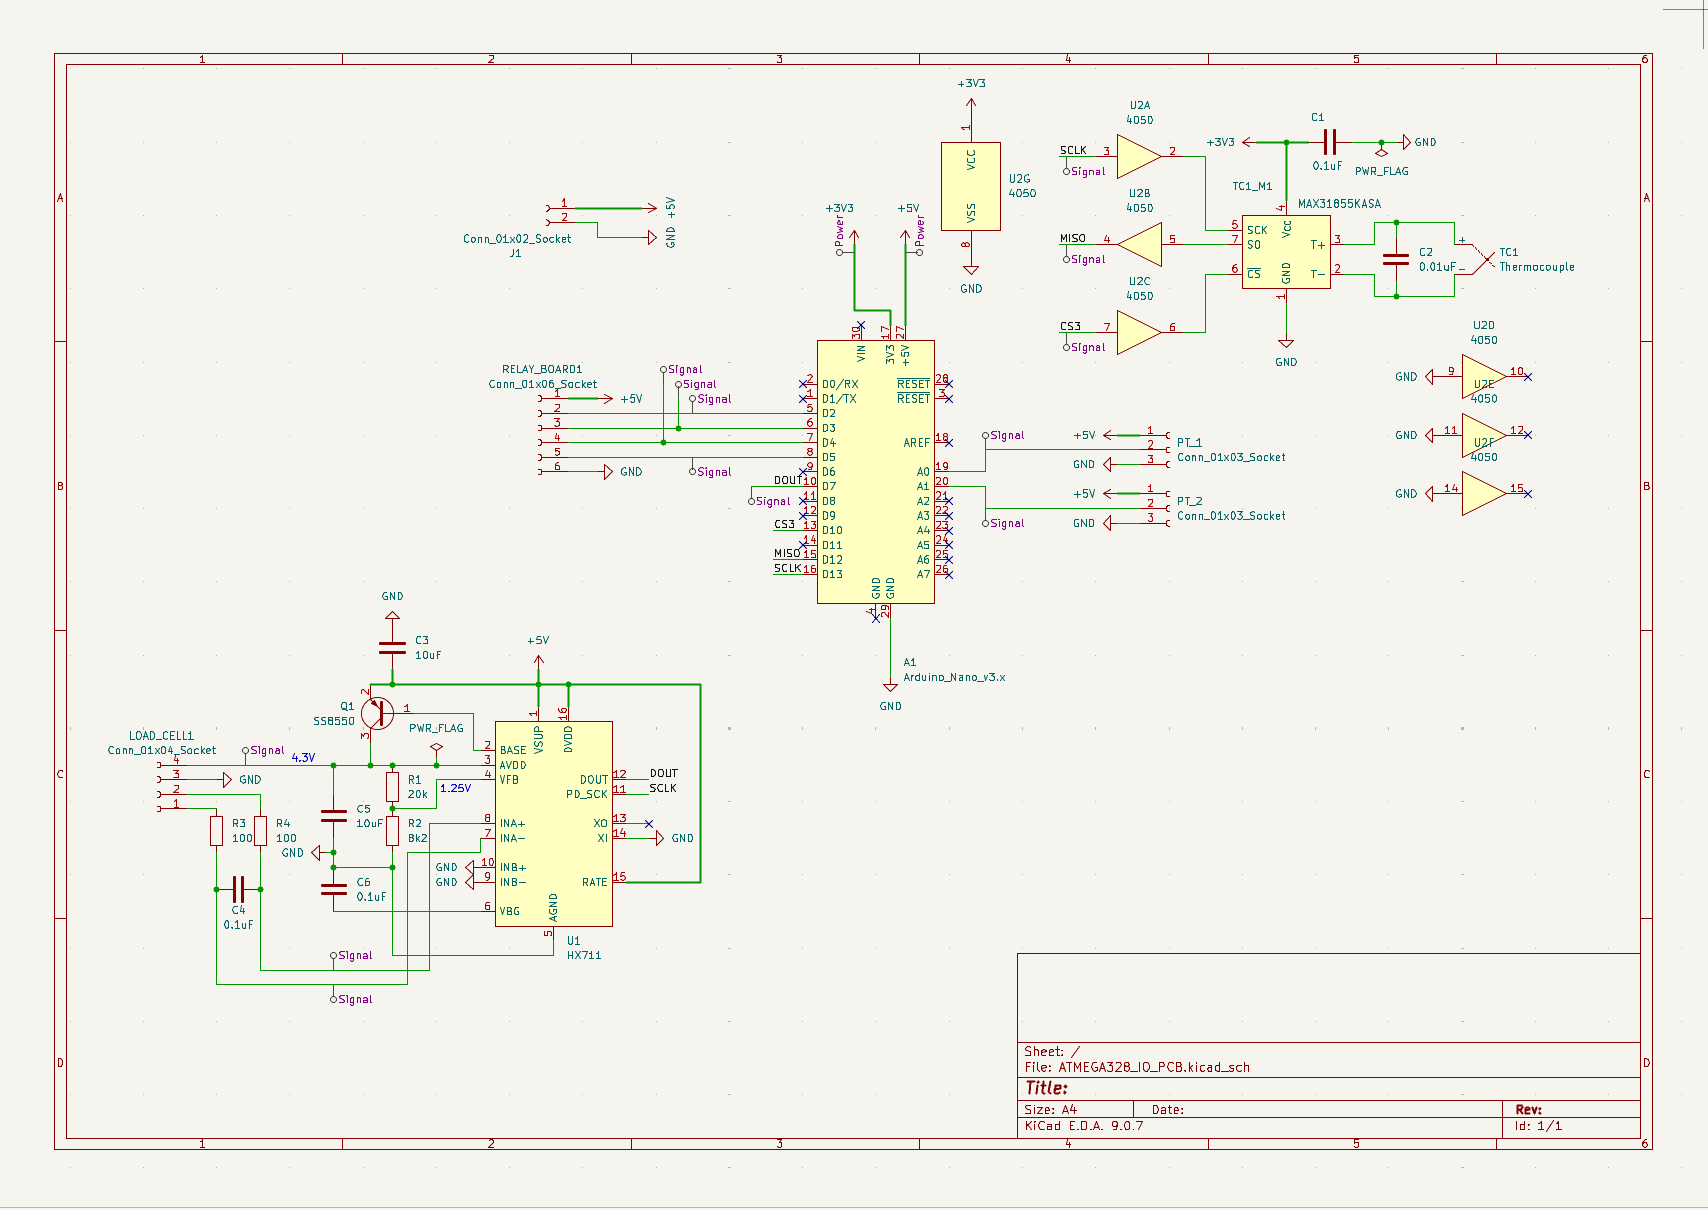Click the Rev: field in title block

click(x=1528, y=1110)
